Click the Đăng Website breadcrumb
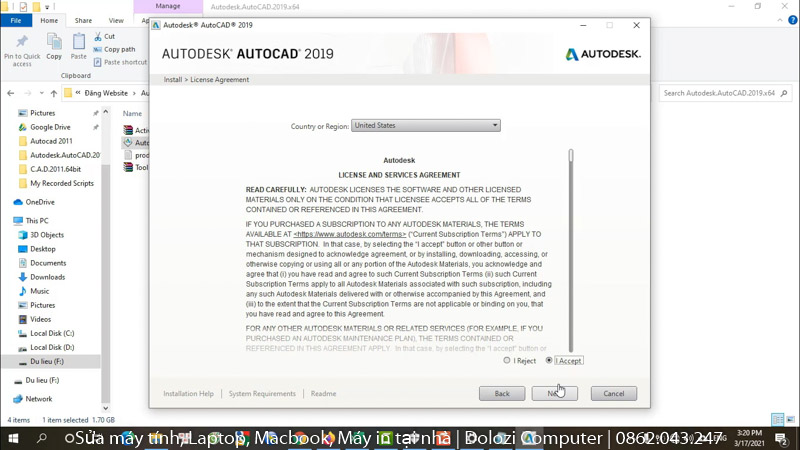Viewport: 800px width, 450px height. pyautogui.click(x=106, y=93)
